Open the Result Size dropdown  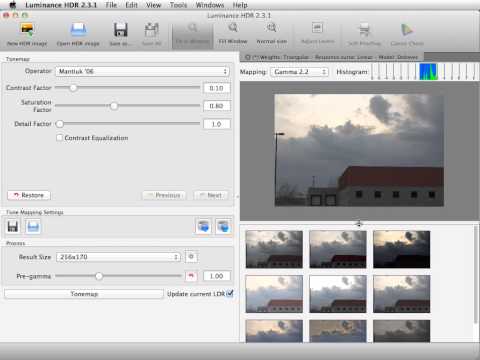[118, 257]
